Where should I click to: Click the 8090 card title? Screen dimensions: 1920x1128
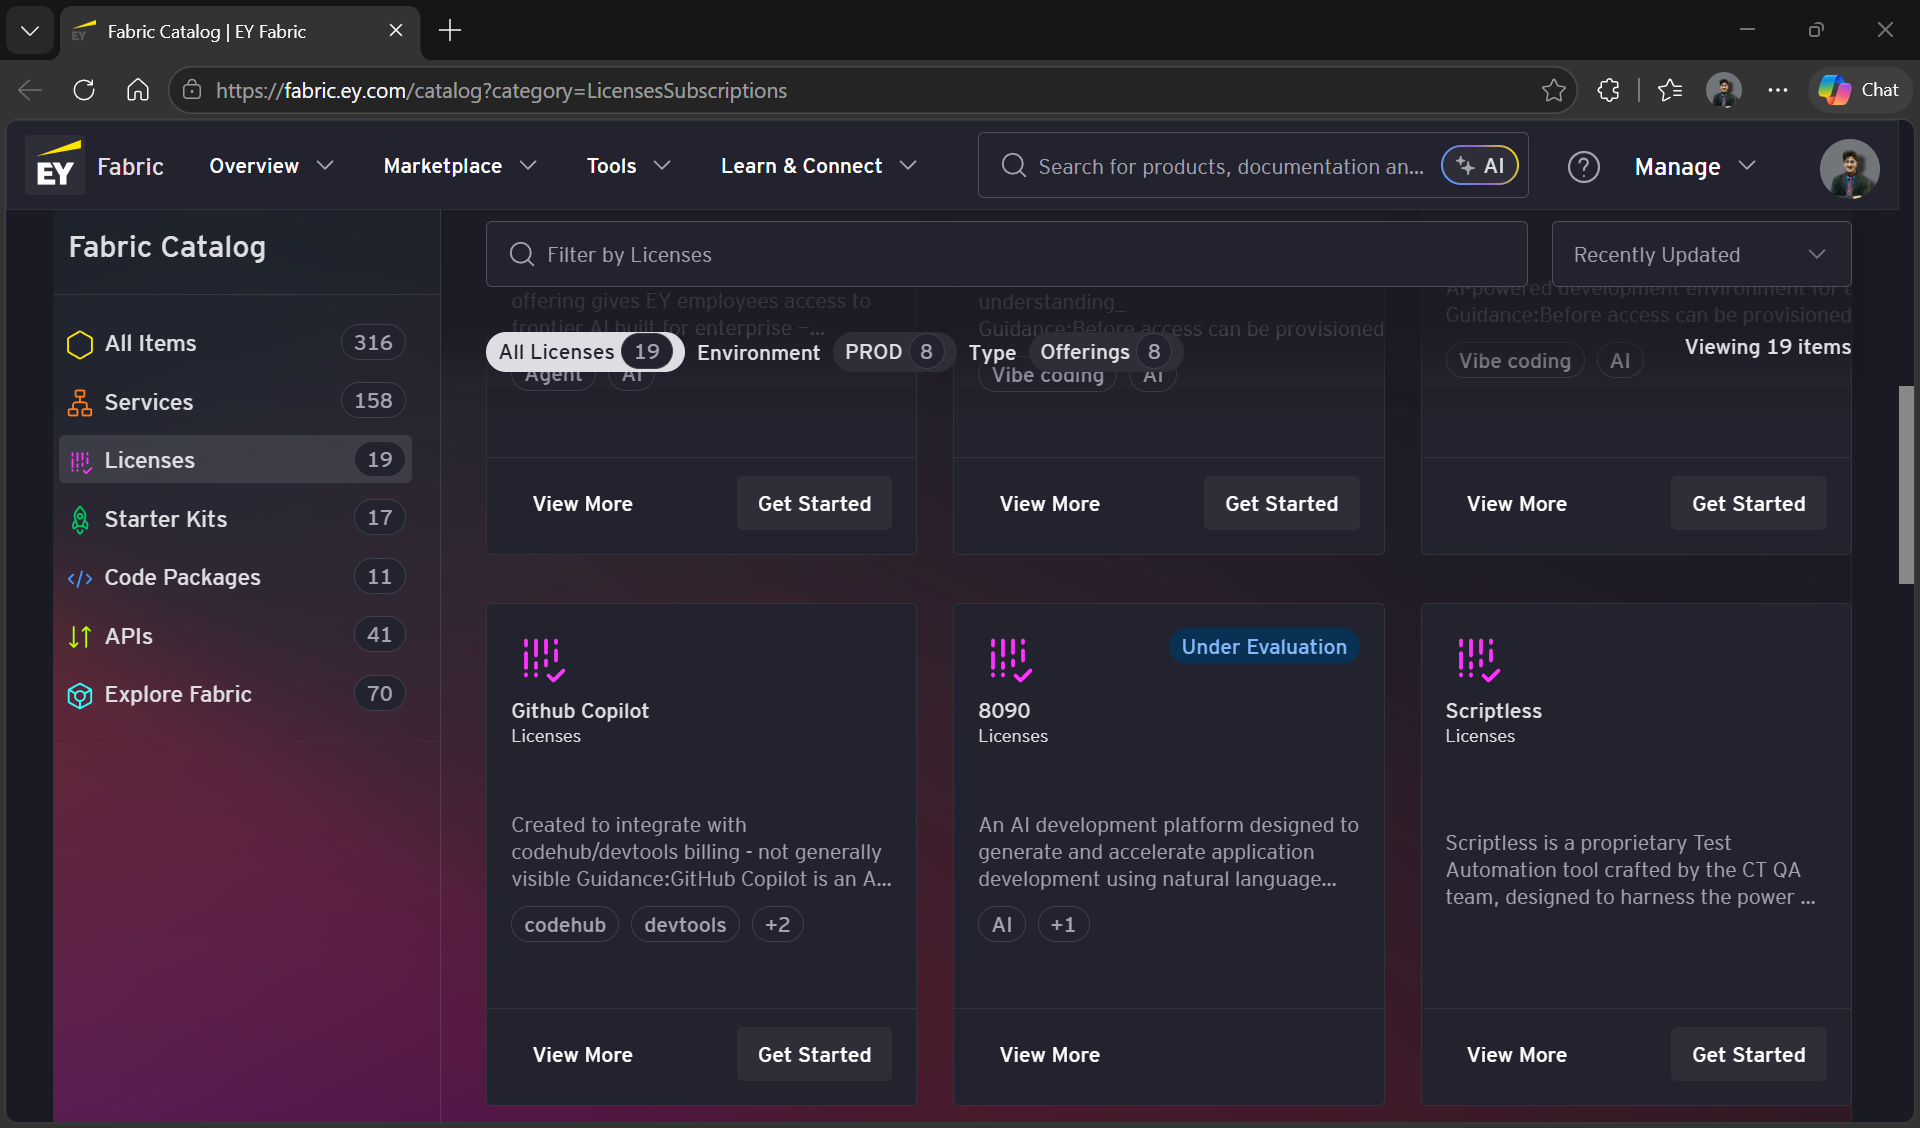1004,711
